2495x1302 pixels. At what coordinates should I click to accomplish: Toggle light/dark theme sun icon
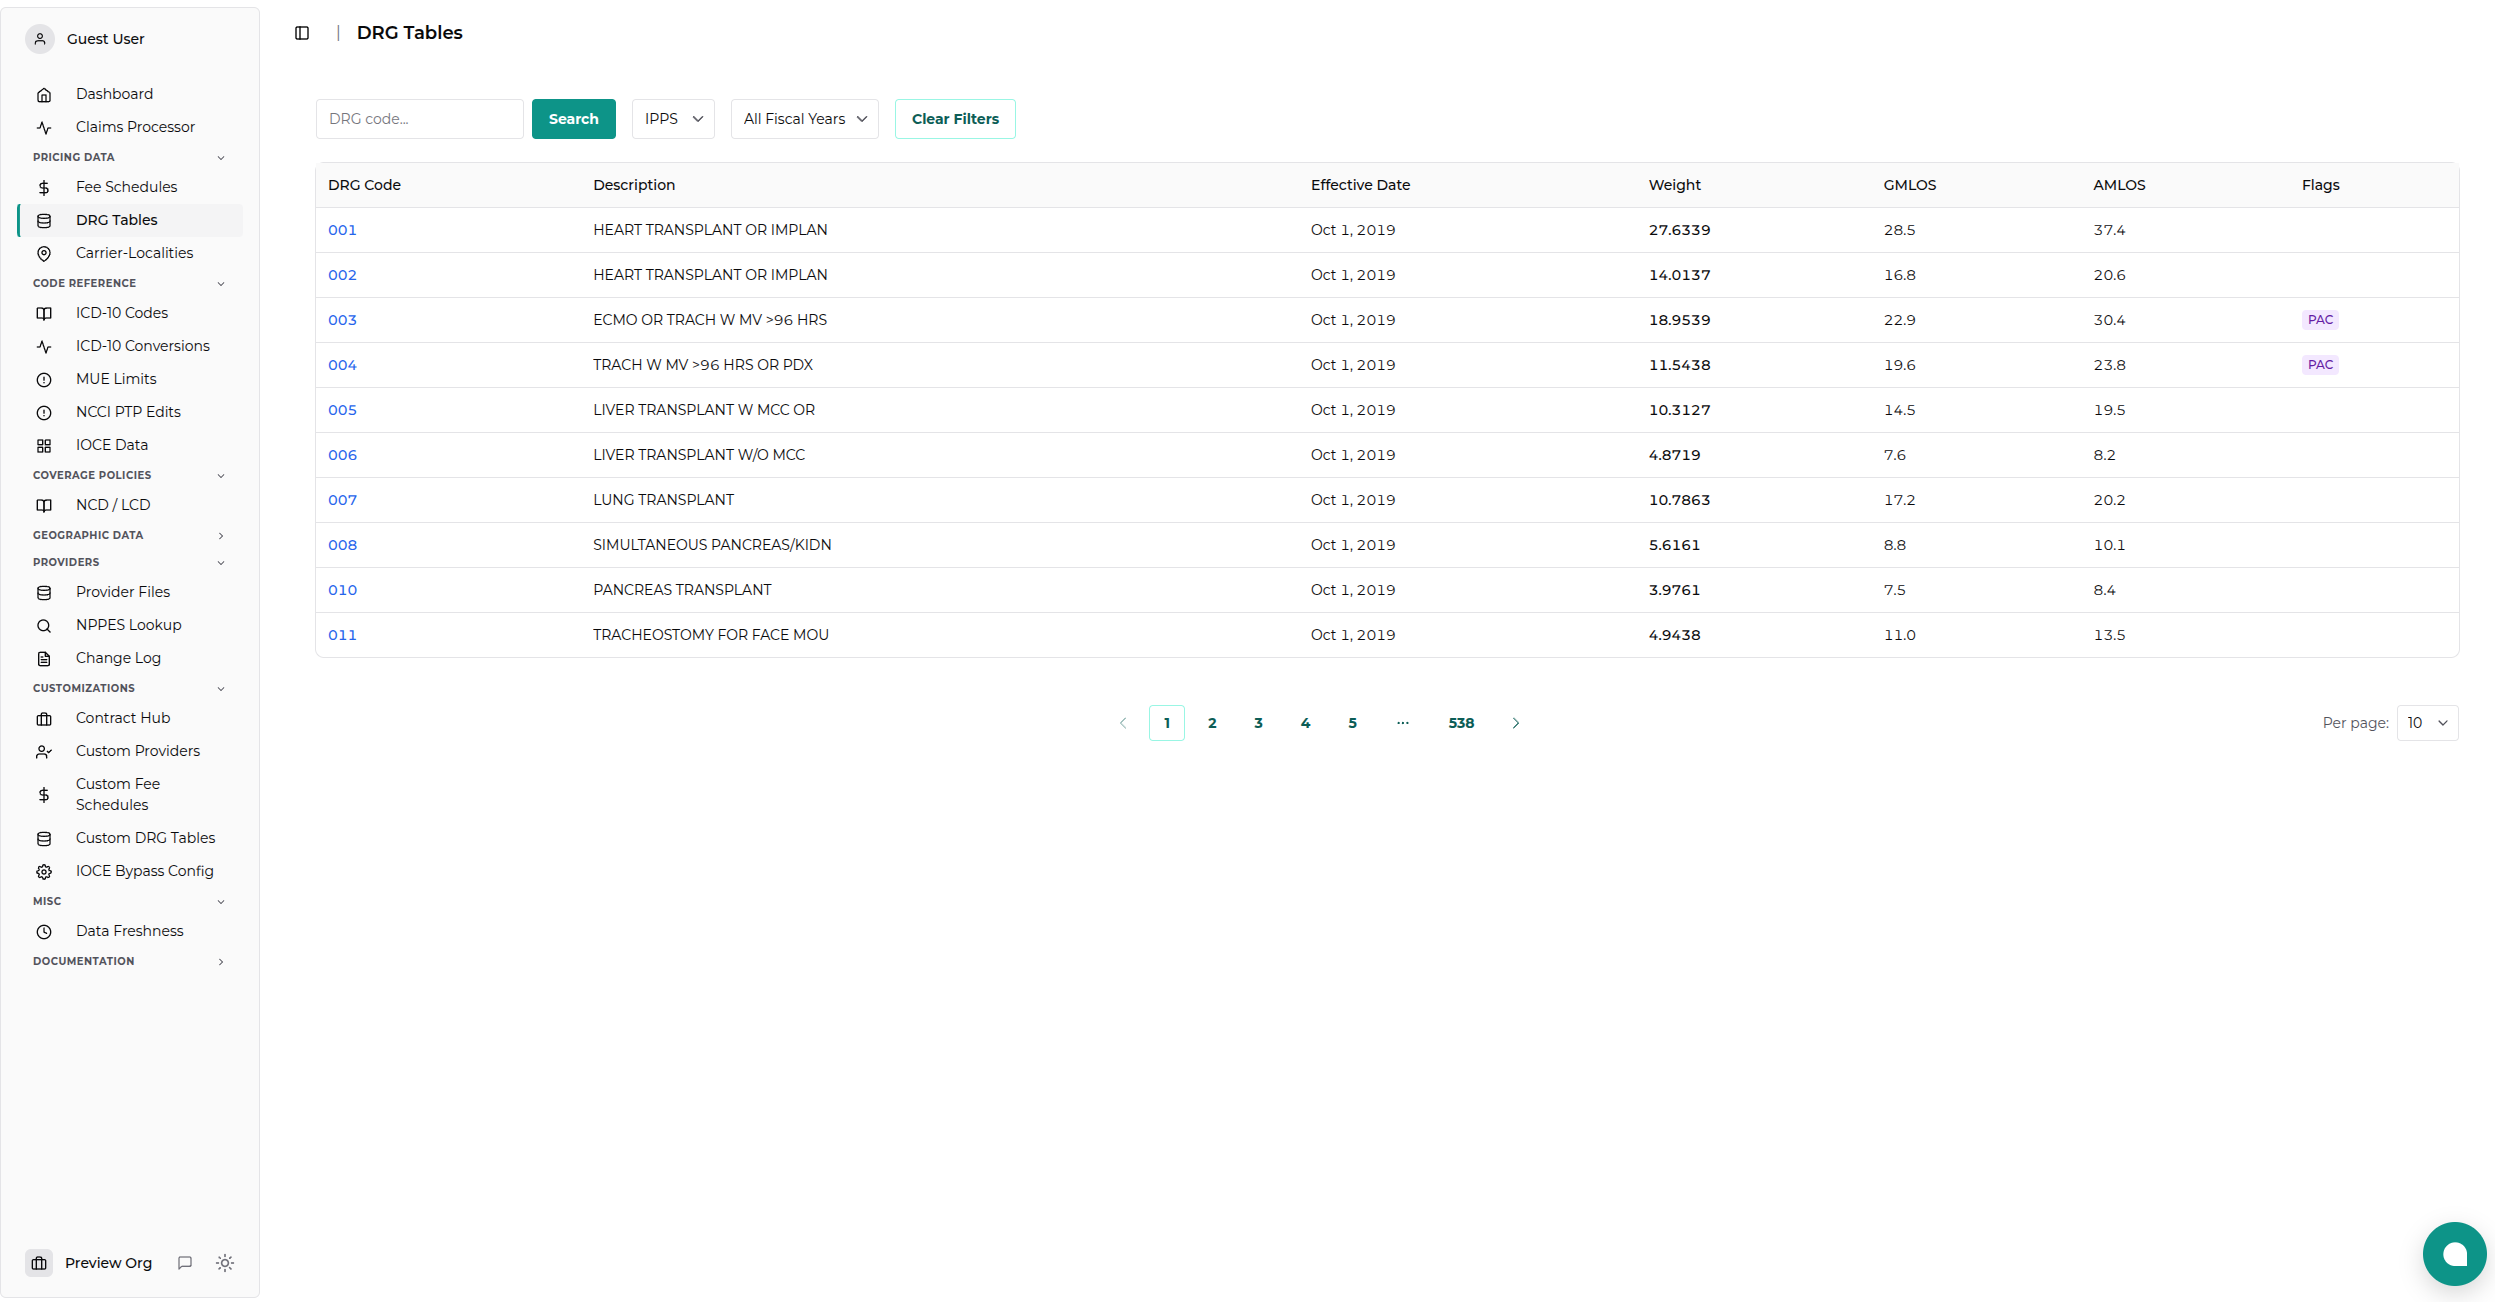click(225, 1263)
